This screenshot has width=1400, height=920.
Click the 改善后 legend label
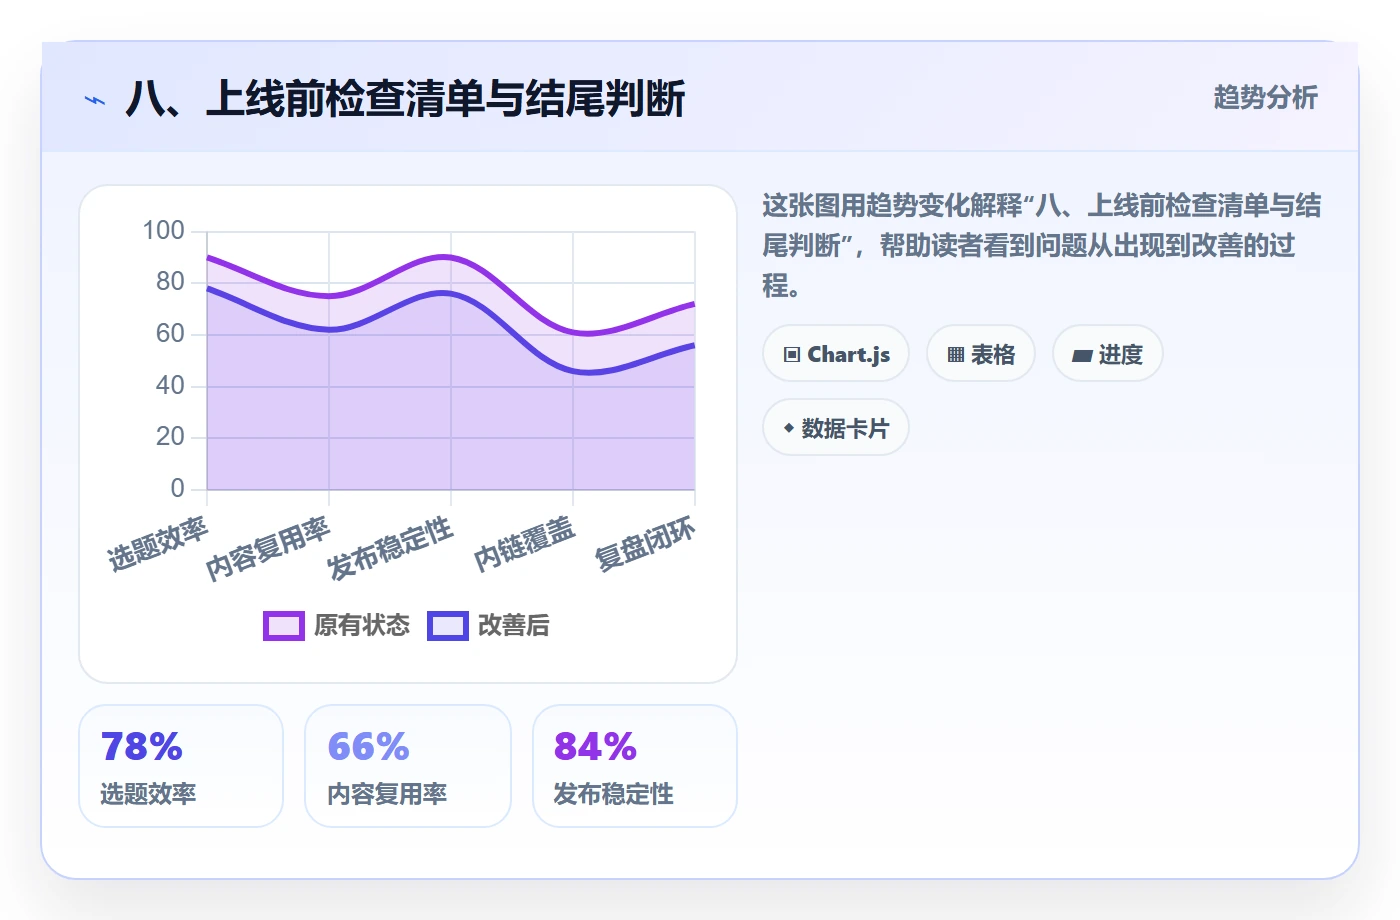tap(514, 626)
